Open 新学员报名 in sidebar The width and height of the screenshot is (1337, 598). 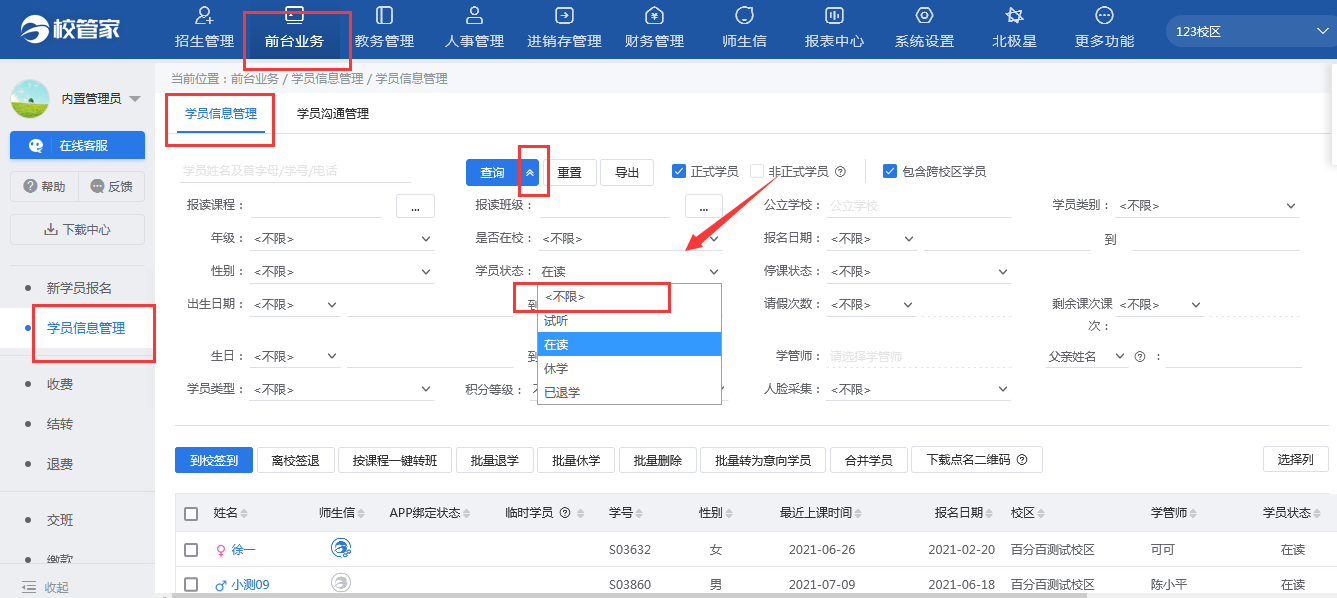tap(79, 288)
